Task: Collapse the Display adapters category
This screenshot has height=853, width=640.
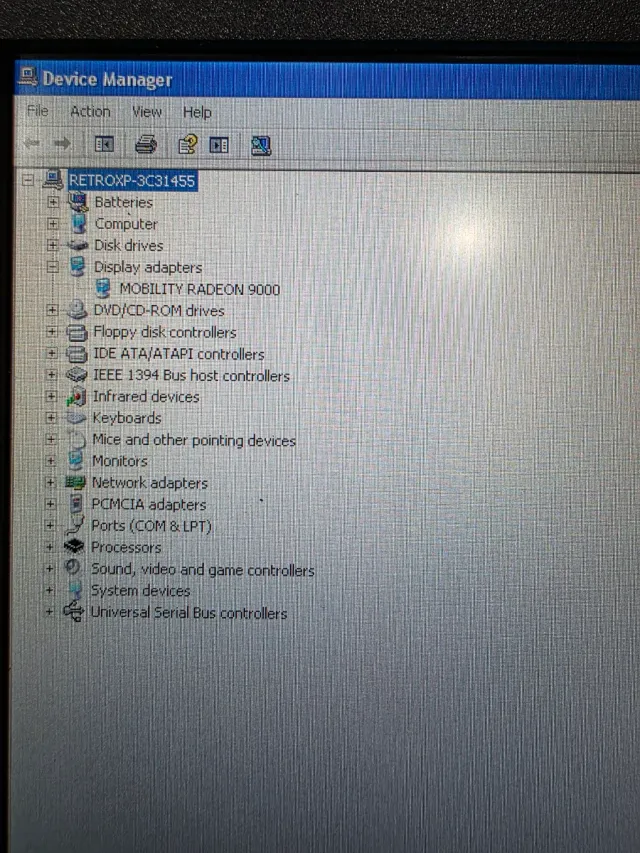Action: point(52,267)
